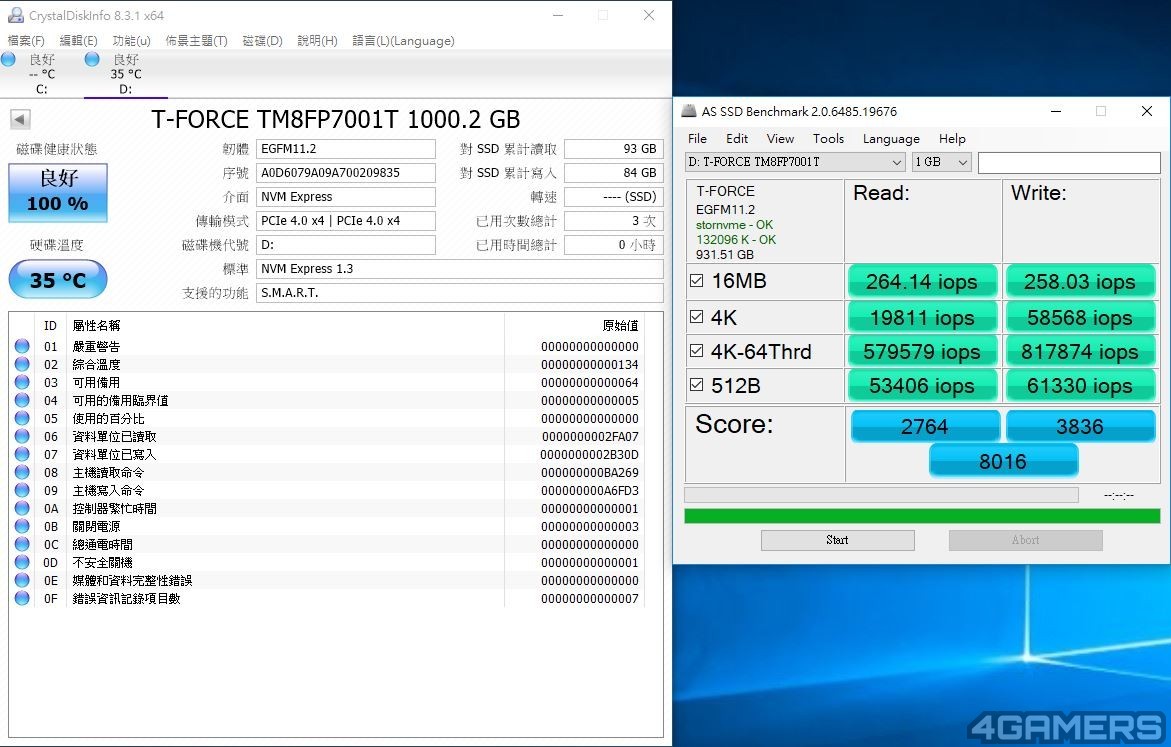1171x747 pixels.
Task: Open the Language menu in AS SSD Benchmark
Action: click(891, 138)
